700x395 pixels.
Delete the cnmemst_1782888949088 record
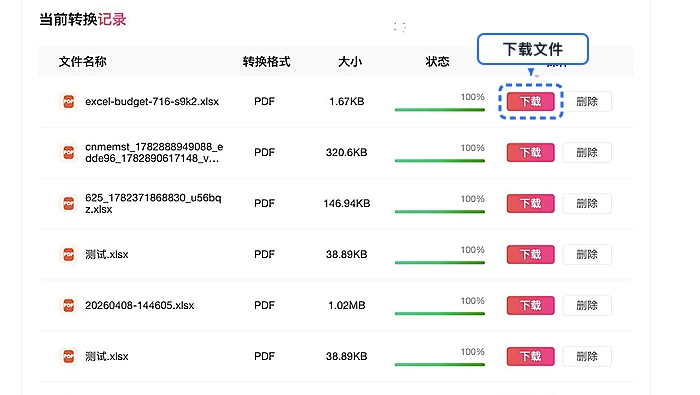(587, 152)
